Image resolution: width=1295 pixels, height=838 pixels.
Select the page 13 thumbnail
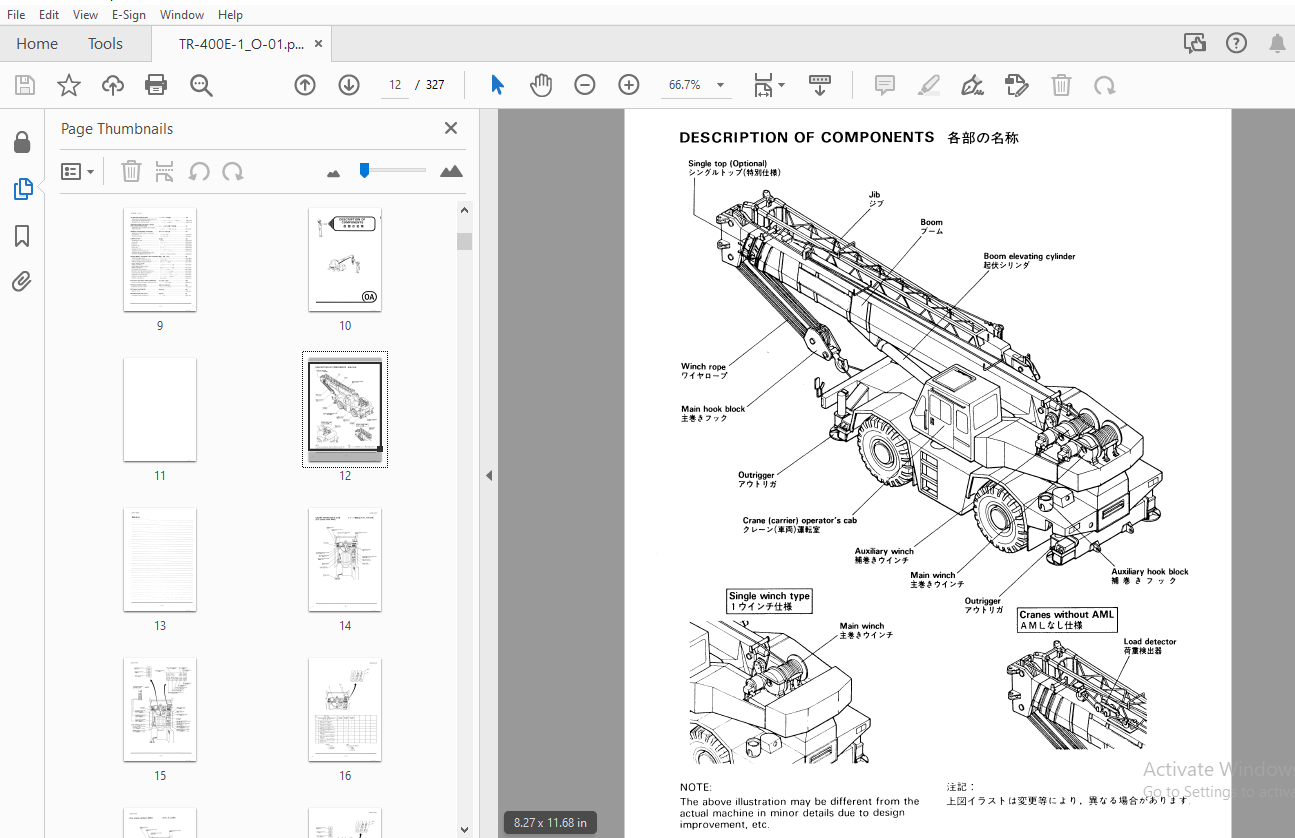160,560
